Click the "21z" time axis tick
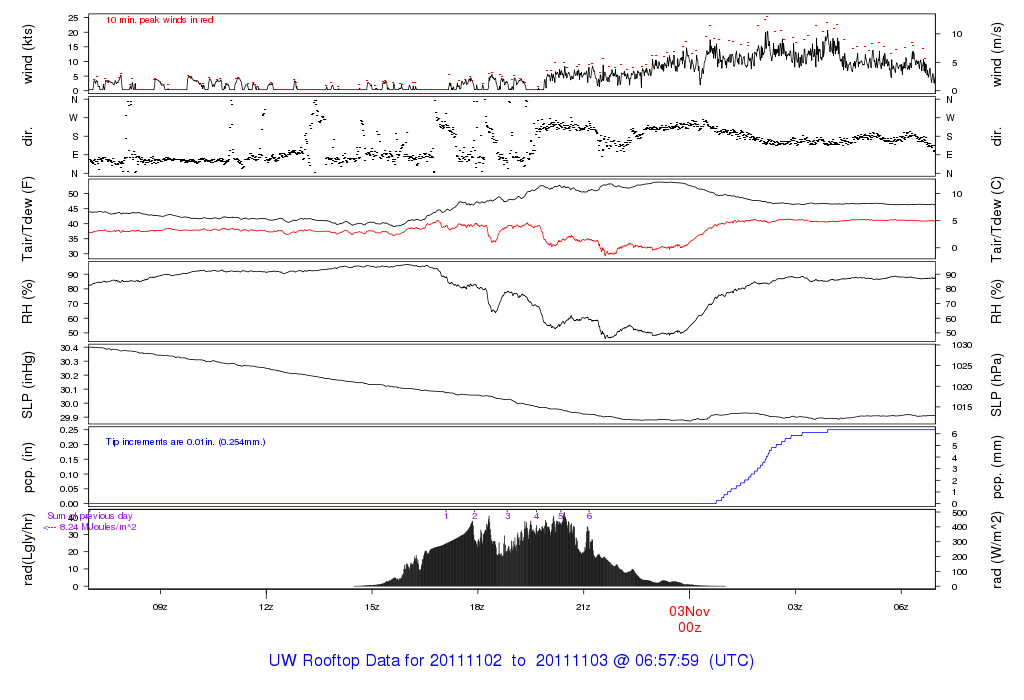Screen dimensions: 1024x700 click(x=583, y=607)
